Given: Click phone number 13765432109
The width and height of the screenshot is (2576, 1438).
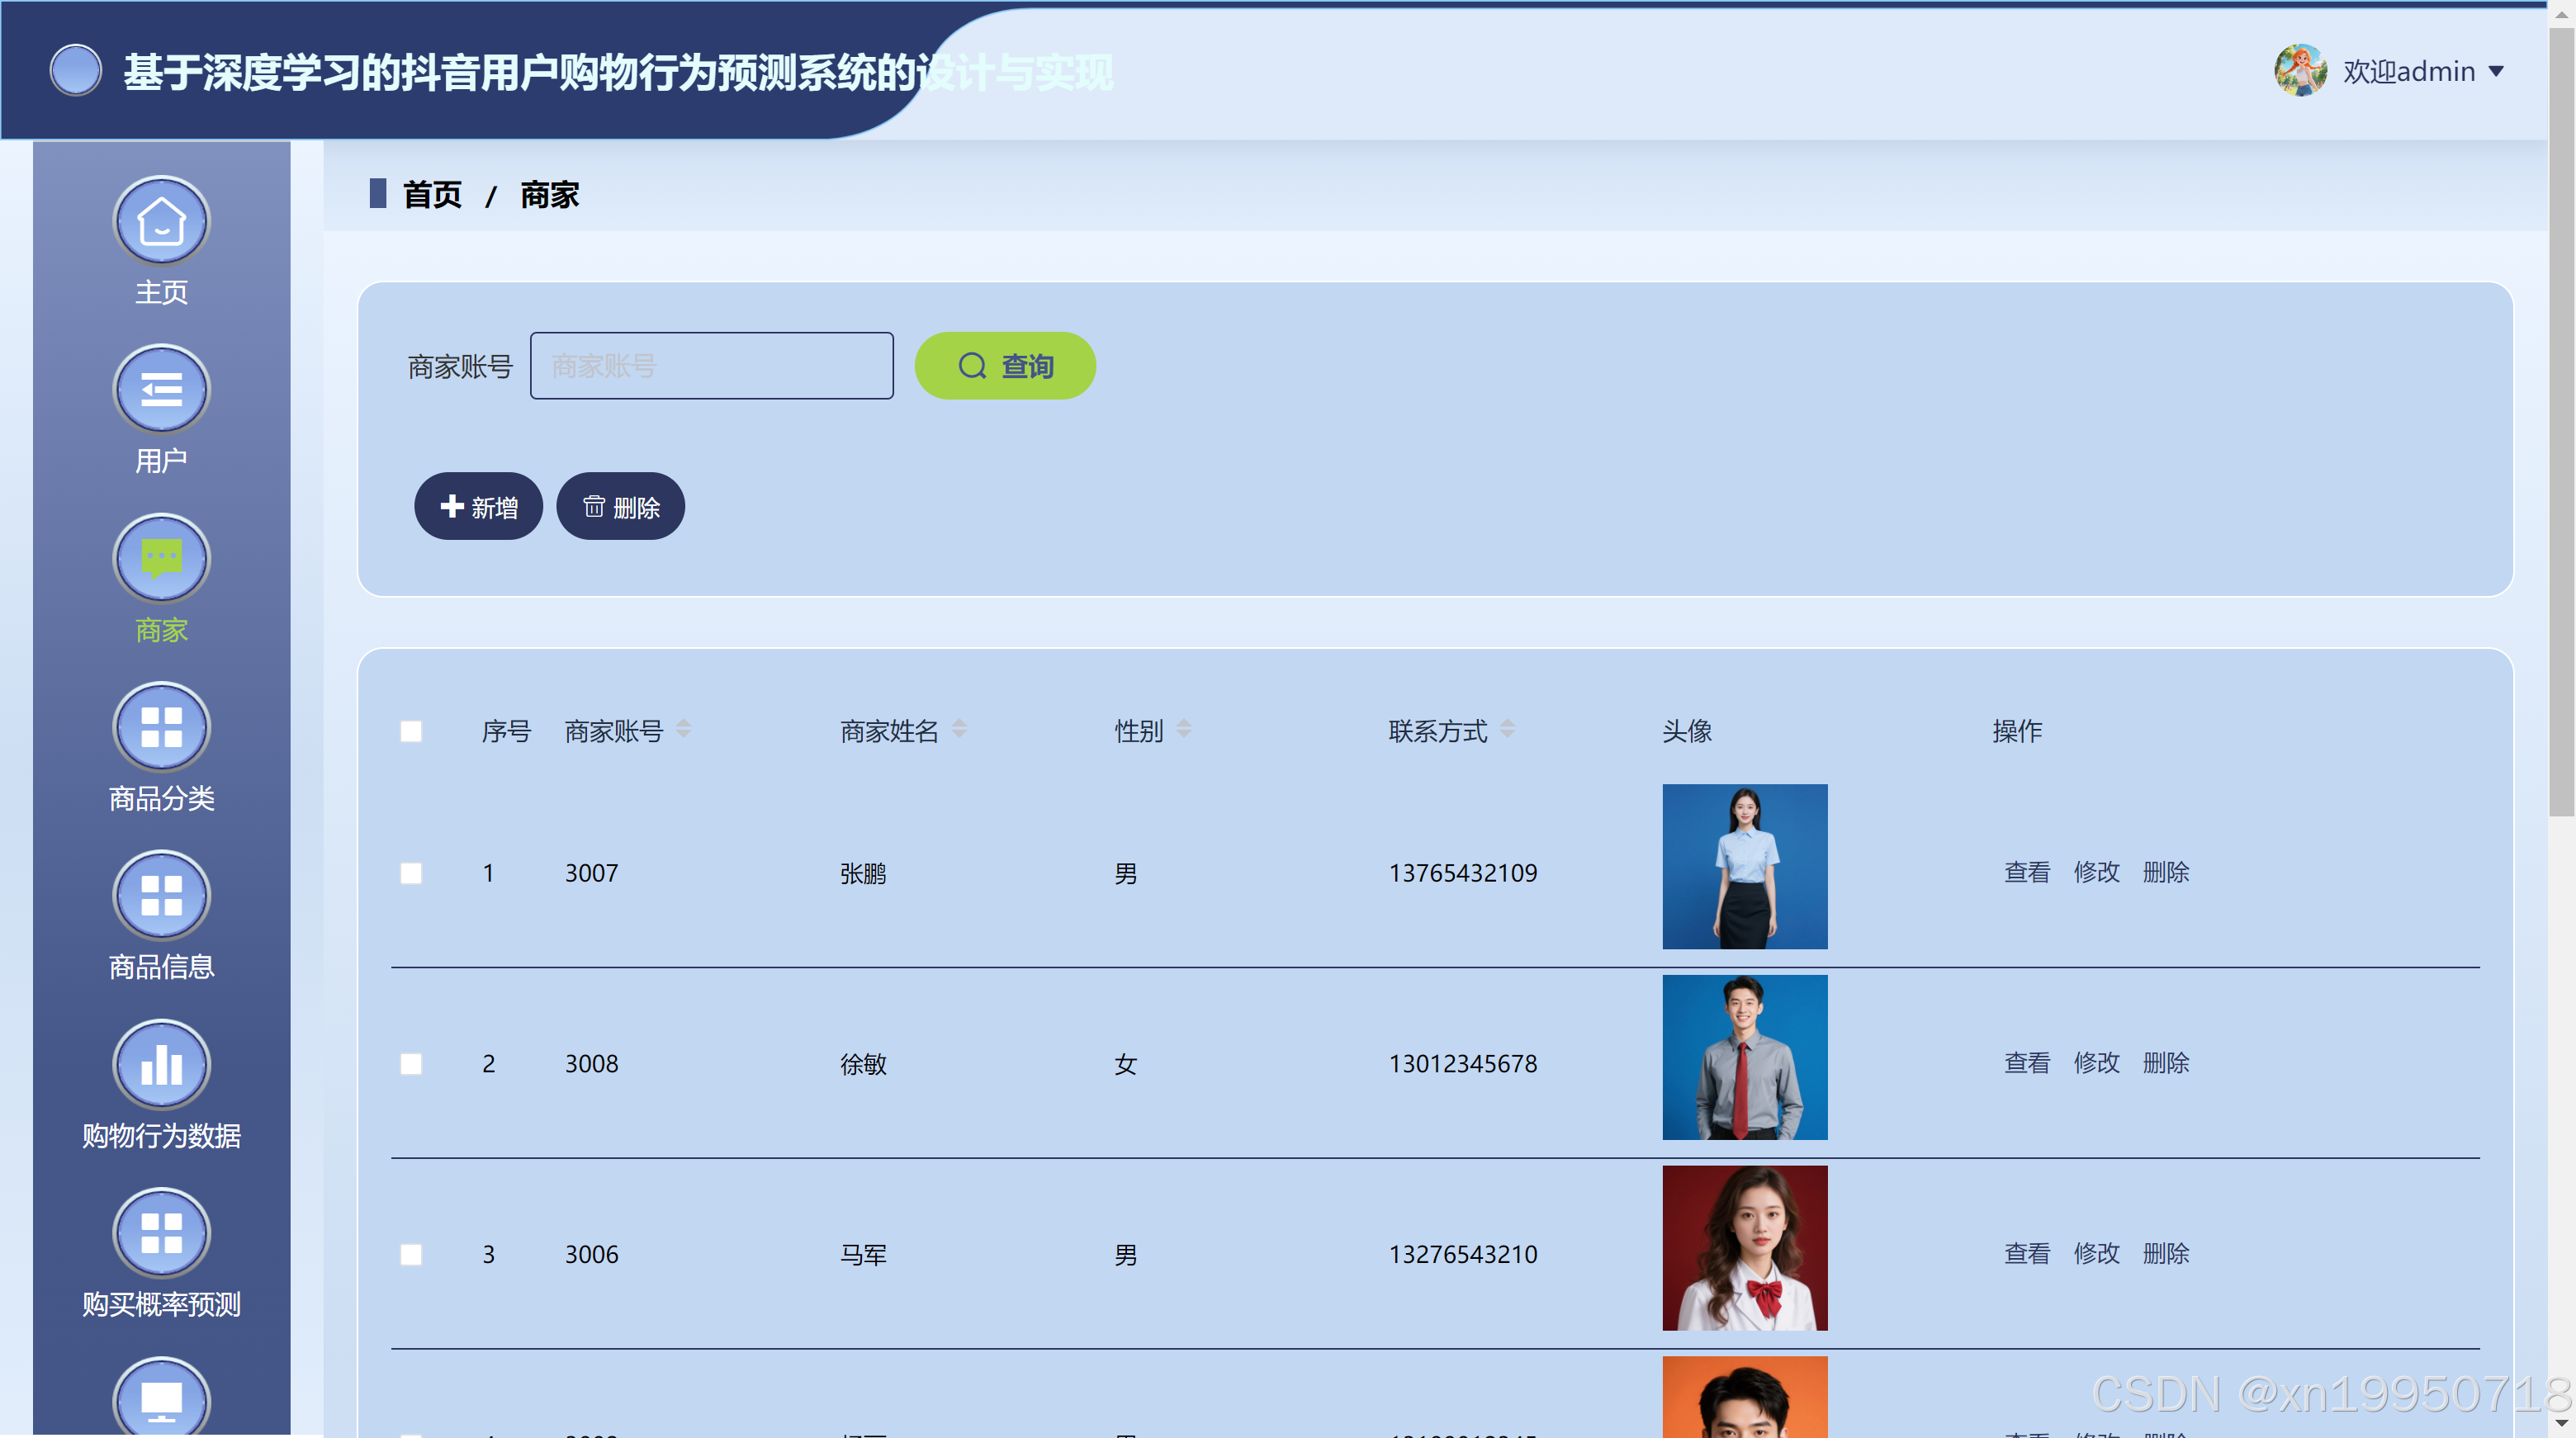Looking at the screenshot, I should pos(1463,873).
